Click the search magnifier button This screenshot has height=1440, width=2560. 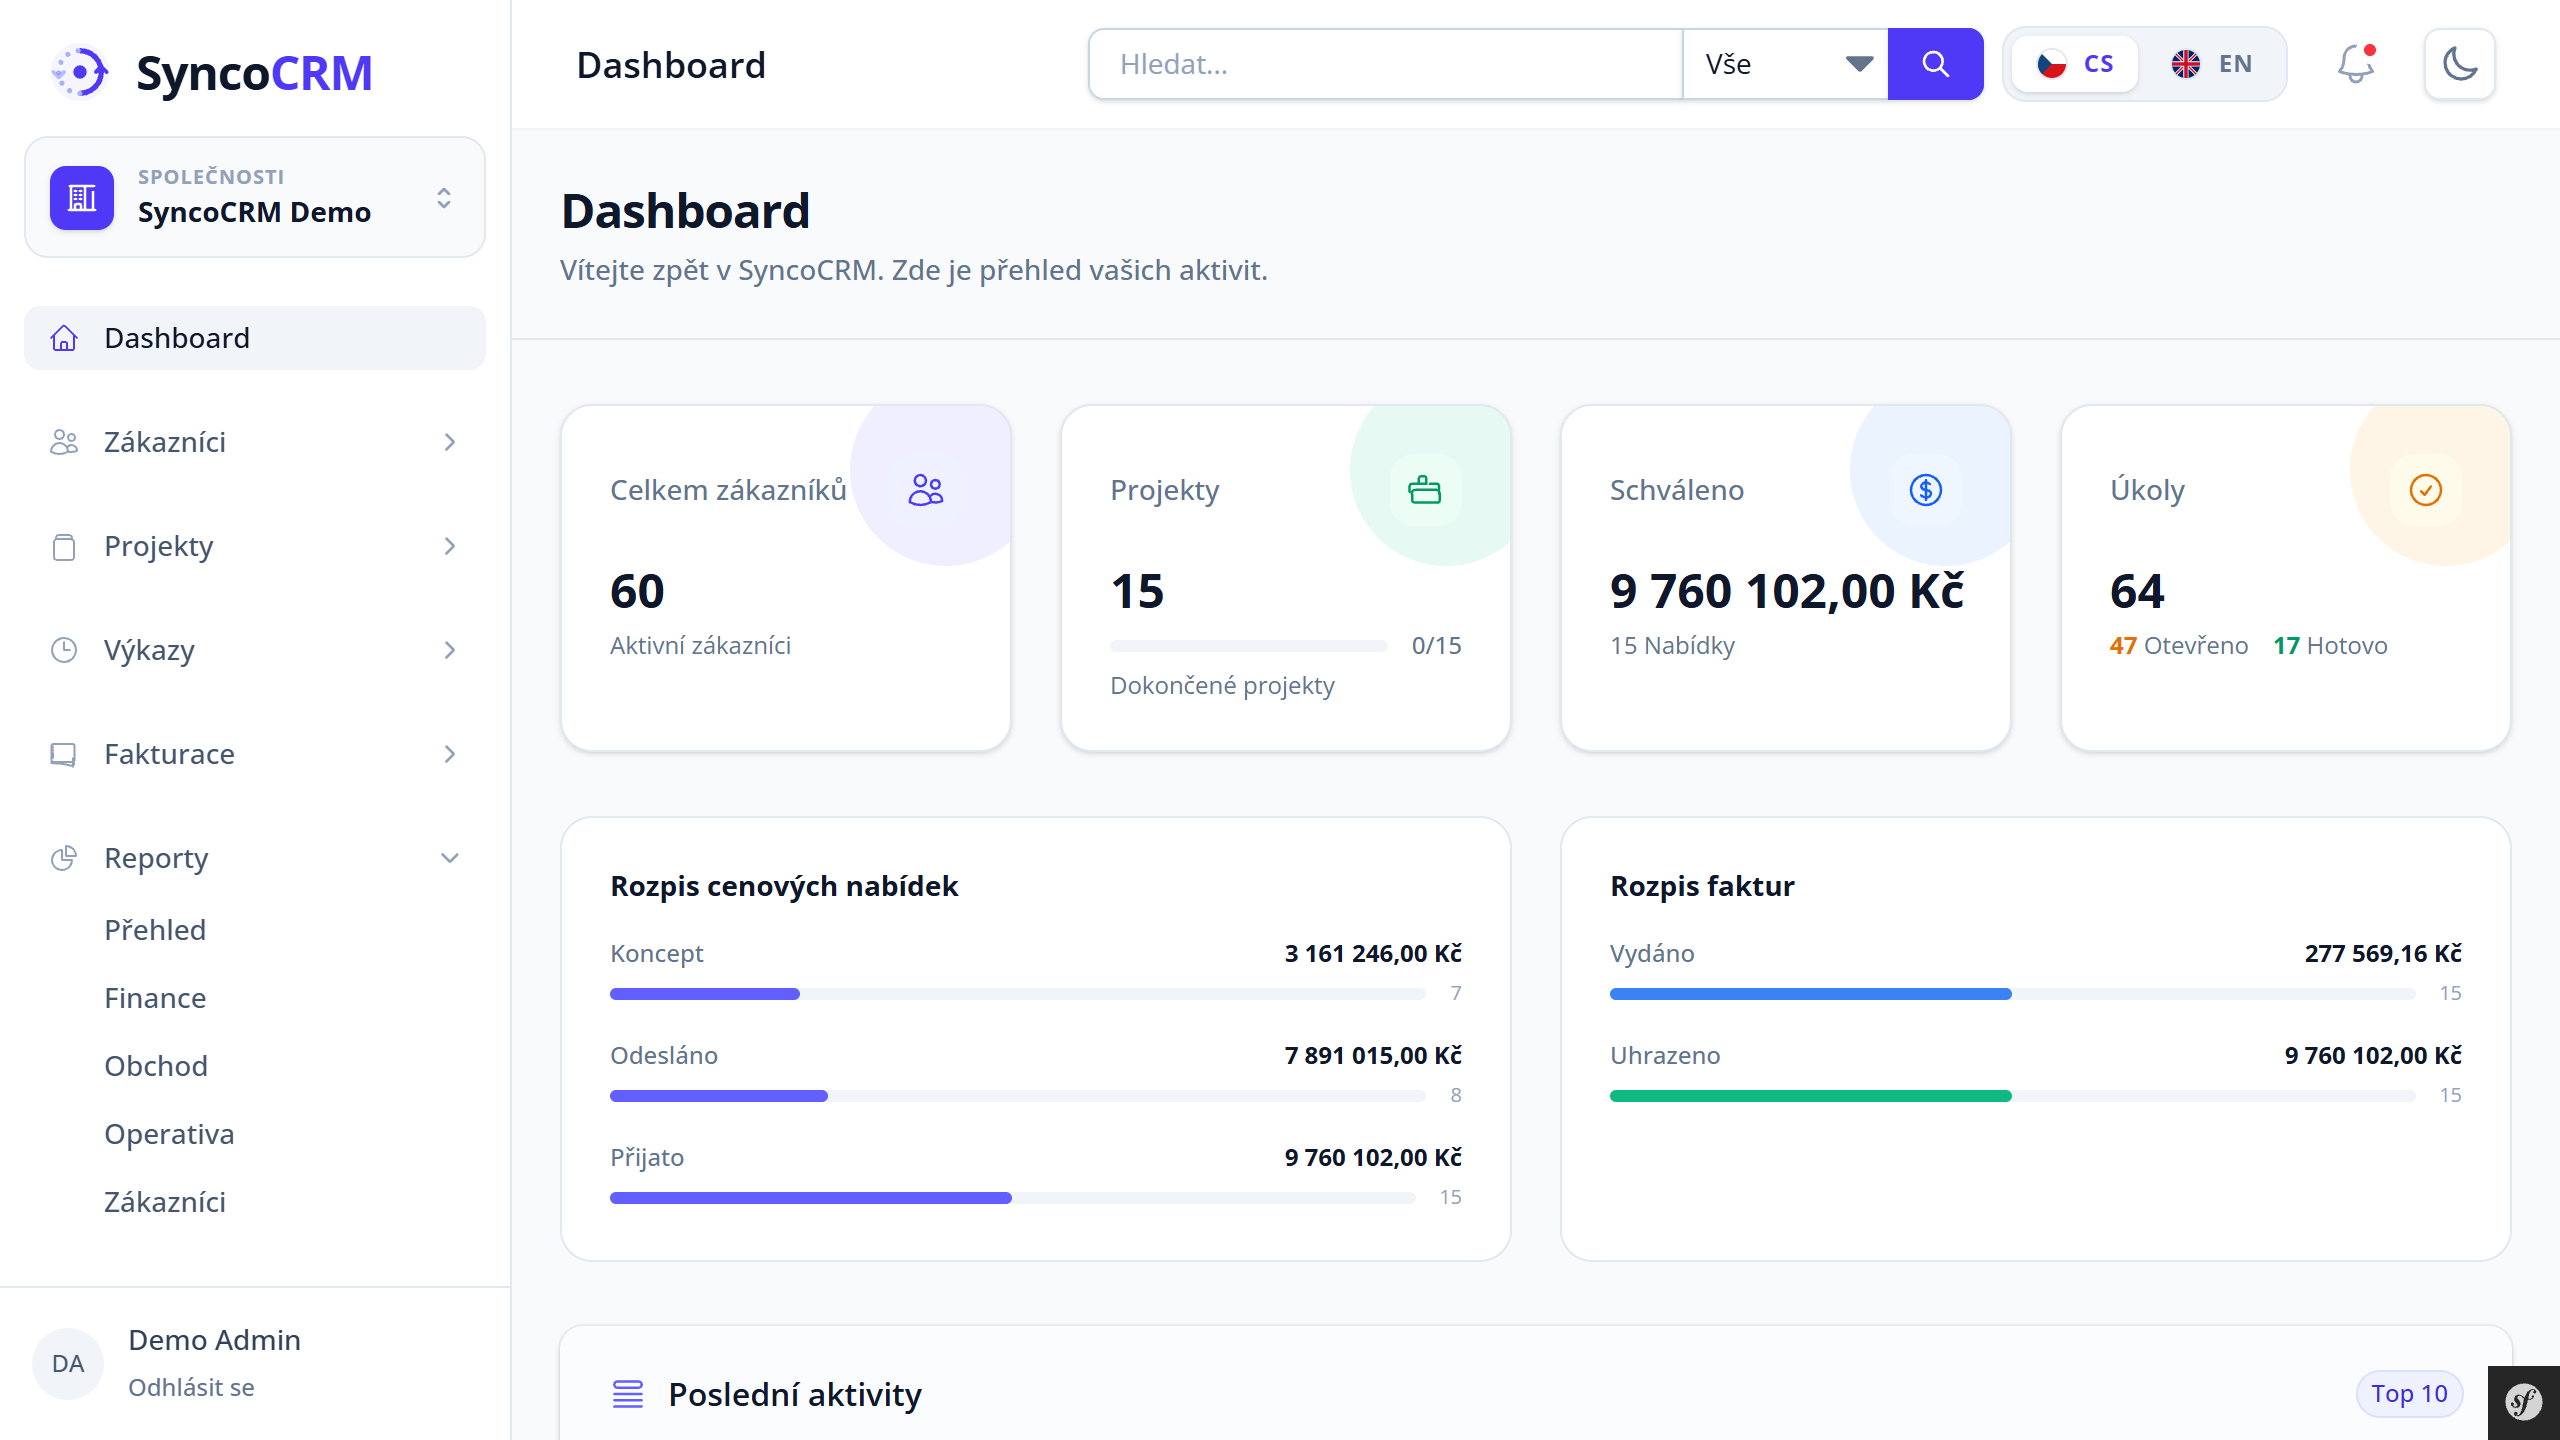(x=1935, y=64)
